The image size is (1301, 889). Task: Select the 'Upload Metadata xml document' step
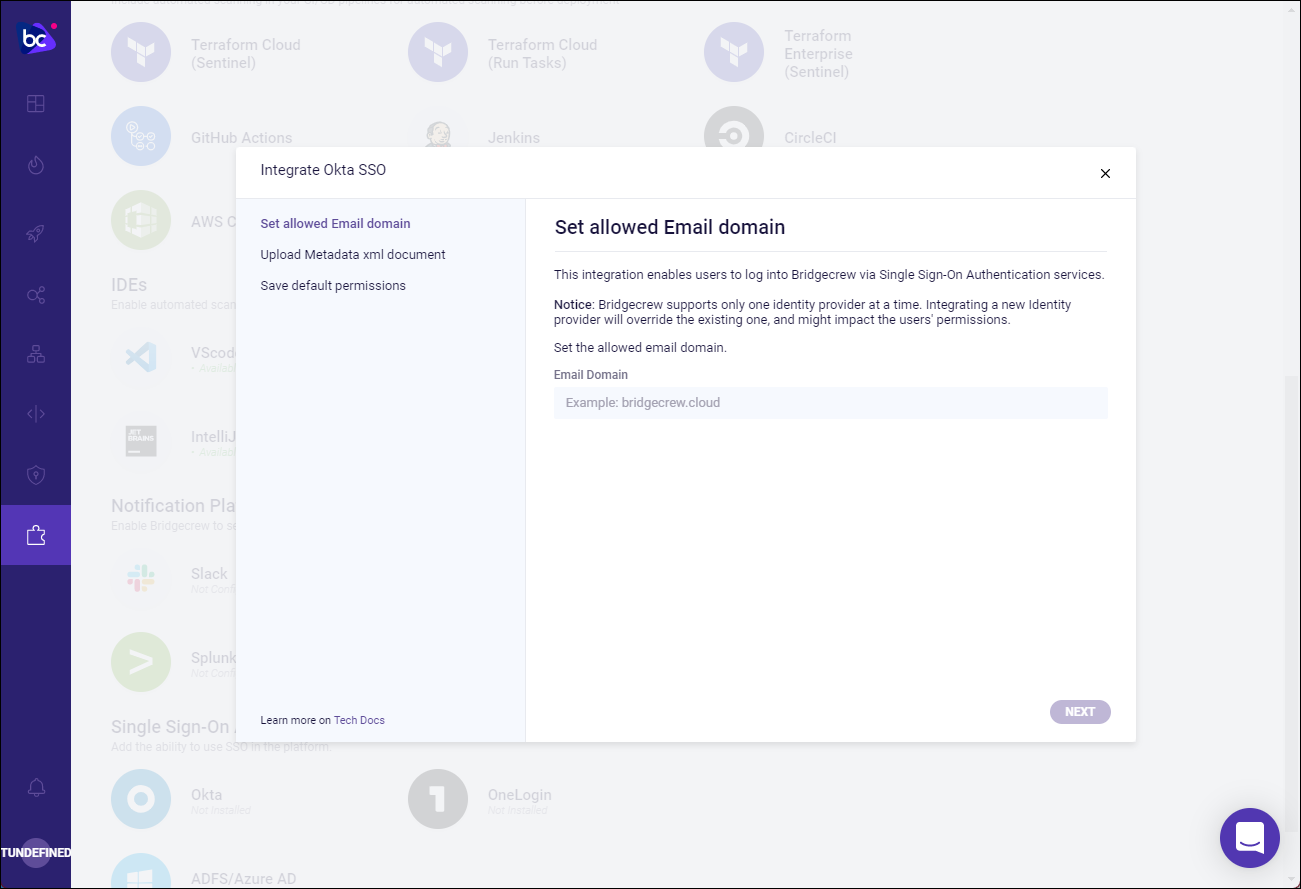(x=353, y=255)
